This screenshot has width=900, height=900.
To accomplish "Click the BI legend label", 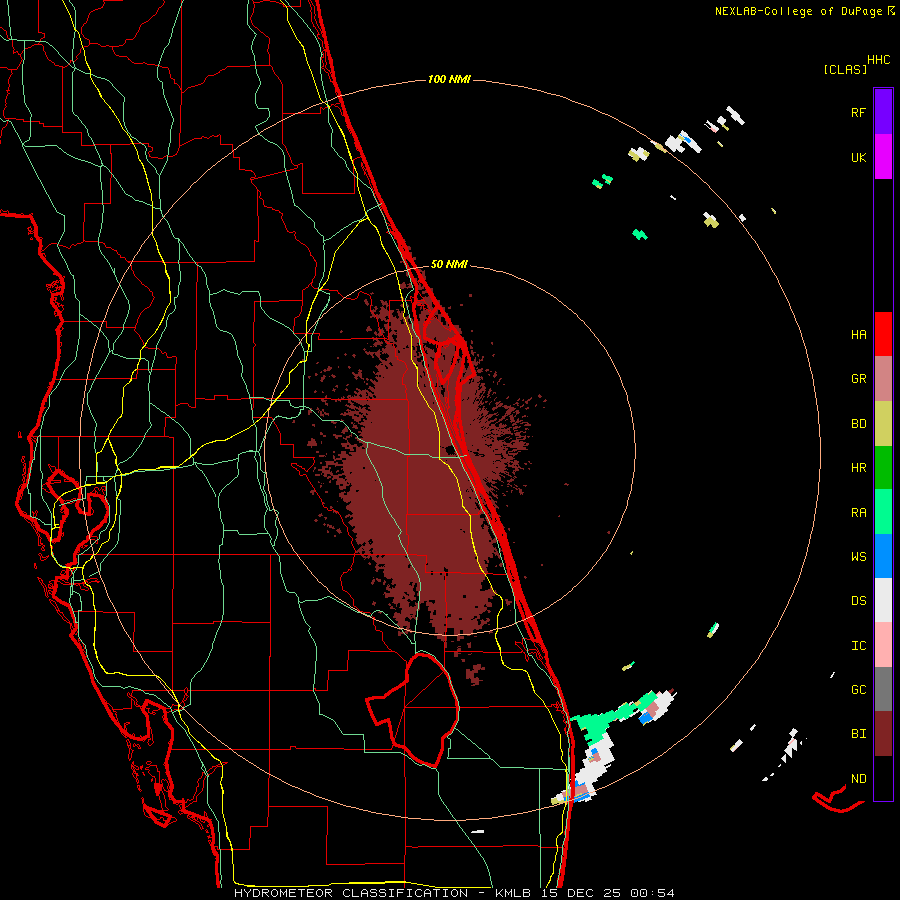I will 858,734.
